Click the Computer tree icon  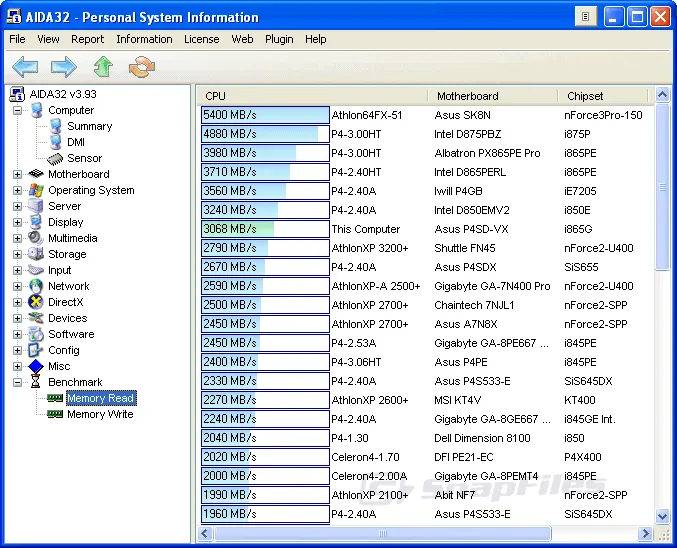pyautogui.click(x=37, y=110)
